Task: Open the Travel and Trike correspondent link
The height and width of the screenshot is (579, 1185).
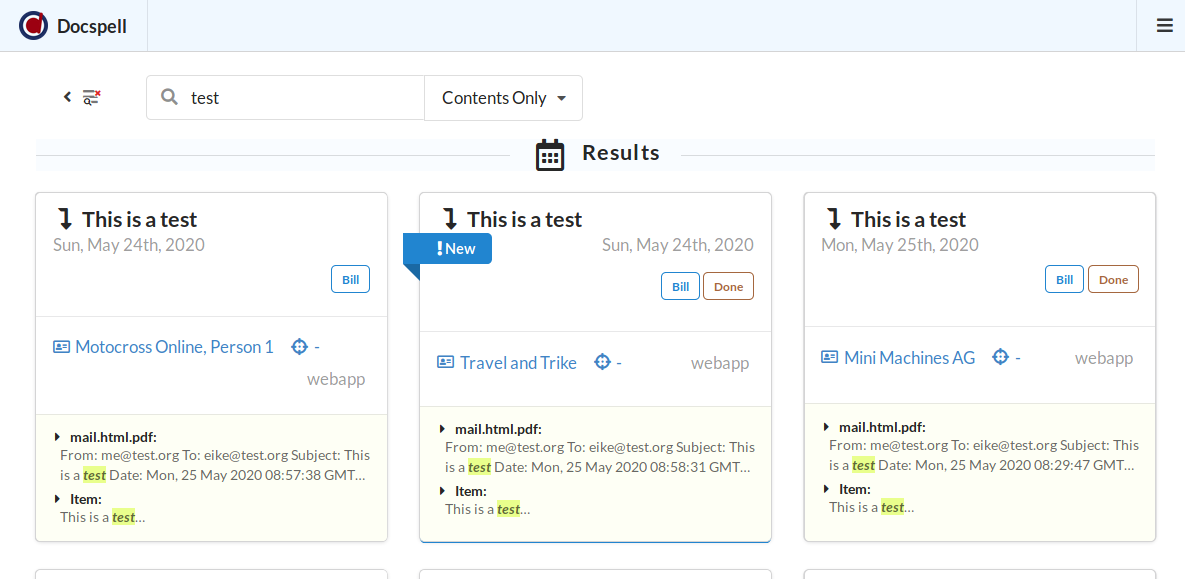Action: point(518,363)
